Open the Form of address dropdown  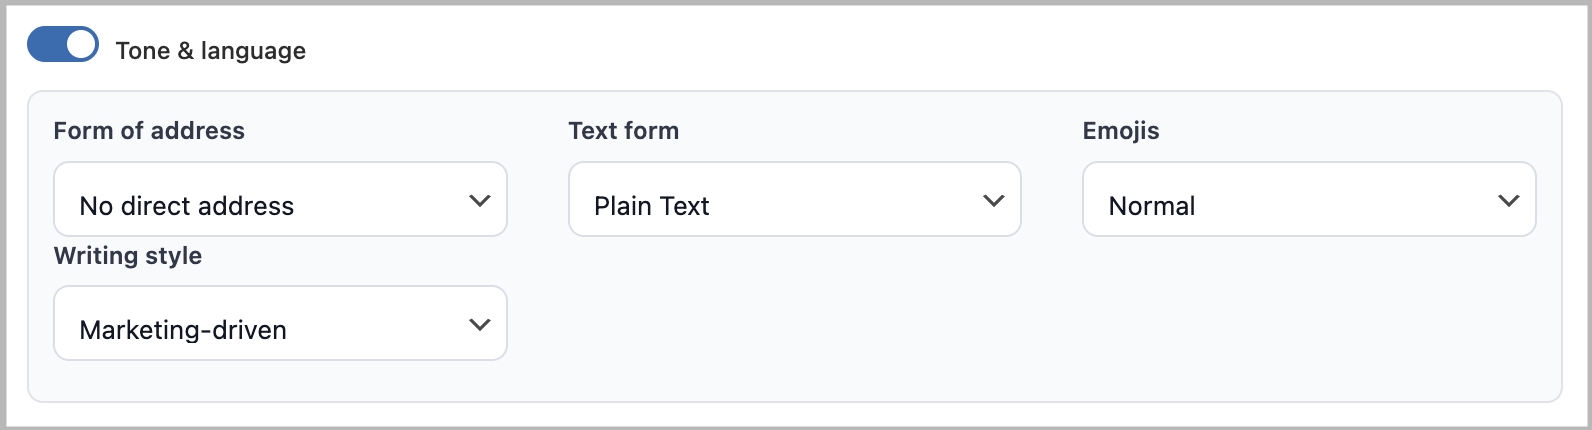pyautogui.click(x=280, y=200)
